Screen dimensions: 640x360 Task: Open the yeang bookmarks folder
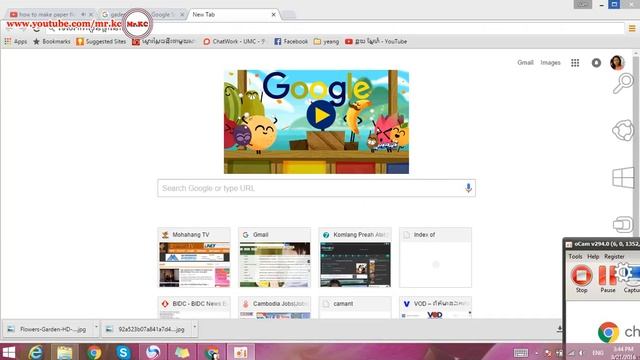coord(326,41)
